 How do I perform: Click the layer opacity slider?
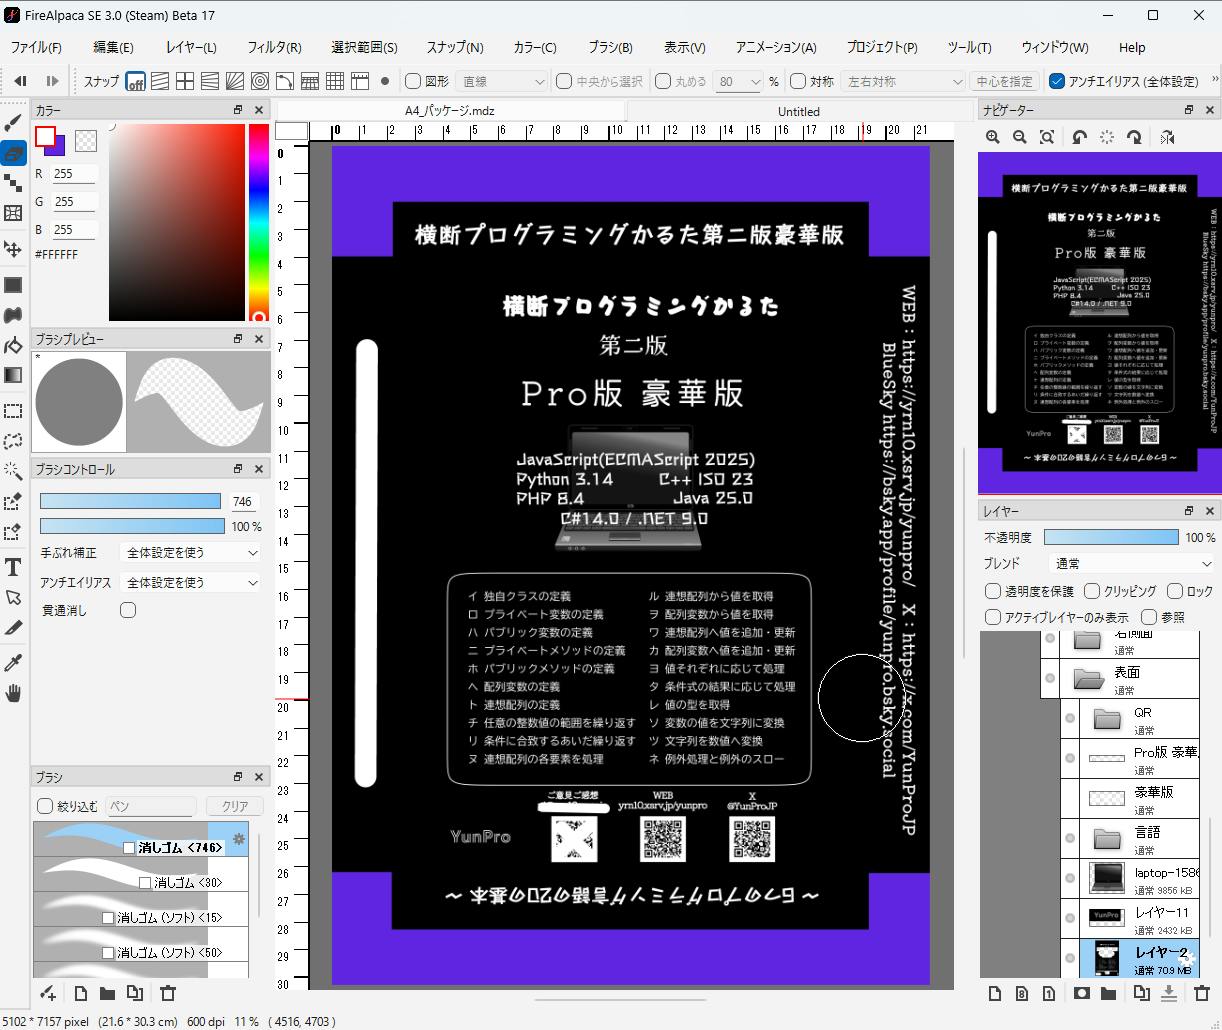coord(1110,538)
